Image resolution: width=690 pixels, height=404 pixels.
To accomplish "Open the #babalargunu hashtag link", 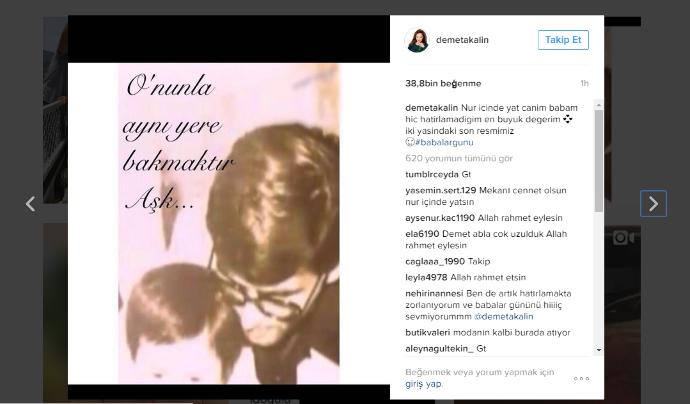I will coord(444,143).
